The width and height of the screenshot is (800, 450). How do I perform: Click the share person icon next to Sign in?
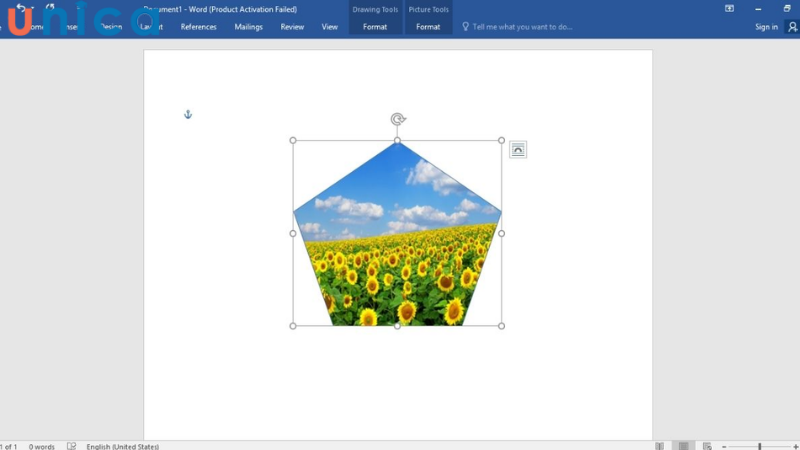792,27
